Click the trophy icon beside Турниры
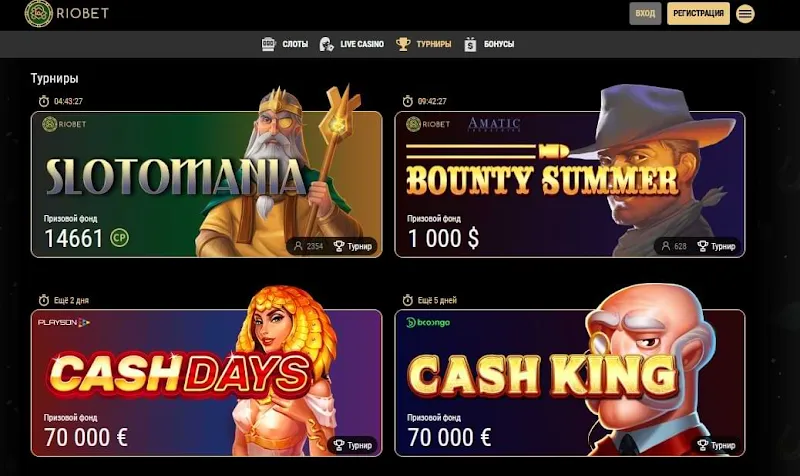 [x=403, y=44]
